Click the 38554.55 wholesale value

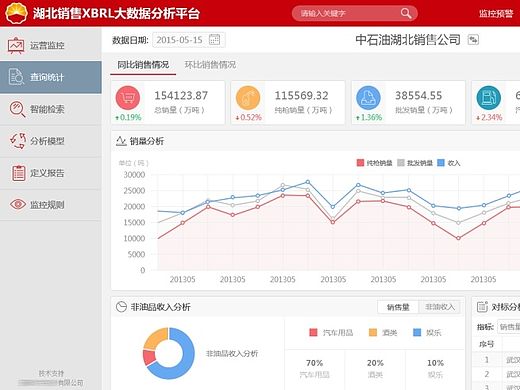point(418,96)
